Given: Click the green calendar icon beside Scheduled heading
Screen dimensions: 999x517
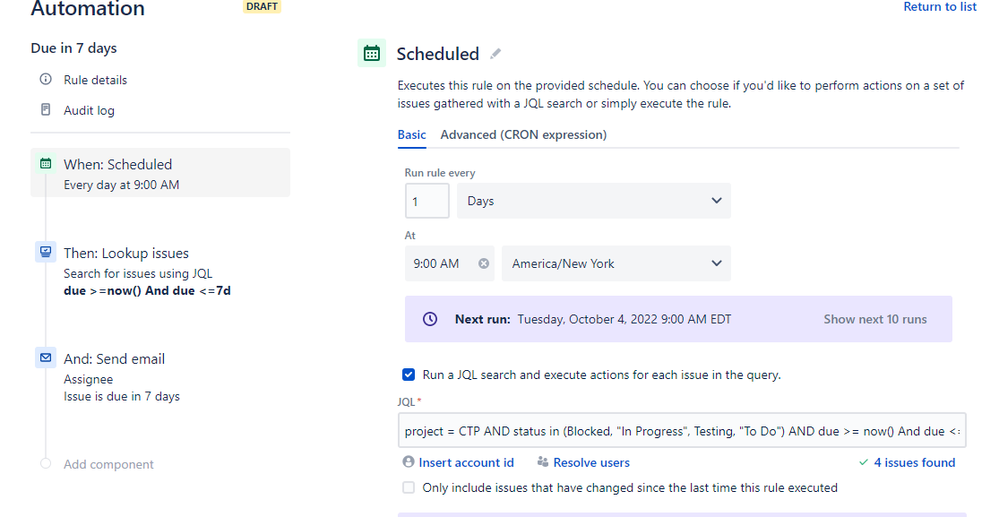Looking at the screenshot, I should [371, 54].
